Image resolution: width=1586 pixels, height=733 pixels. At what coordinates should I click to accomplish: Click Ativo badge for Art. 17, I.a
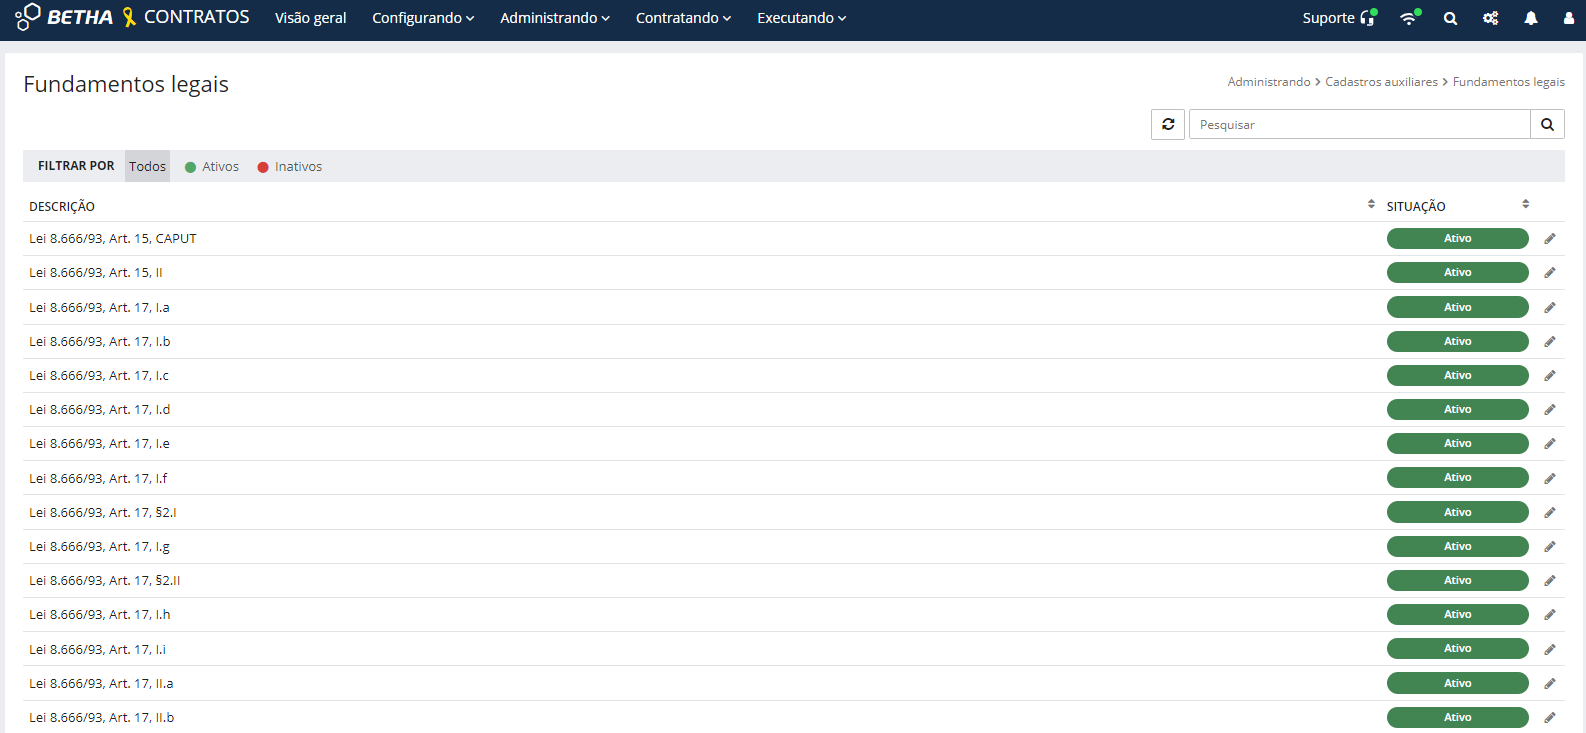tap(1458, 307)
